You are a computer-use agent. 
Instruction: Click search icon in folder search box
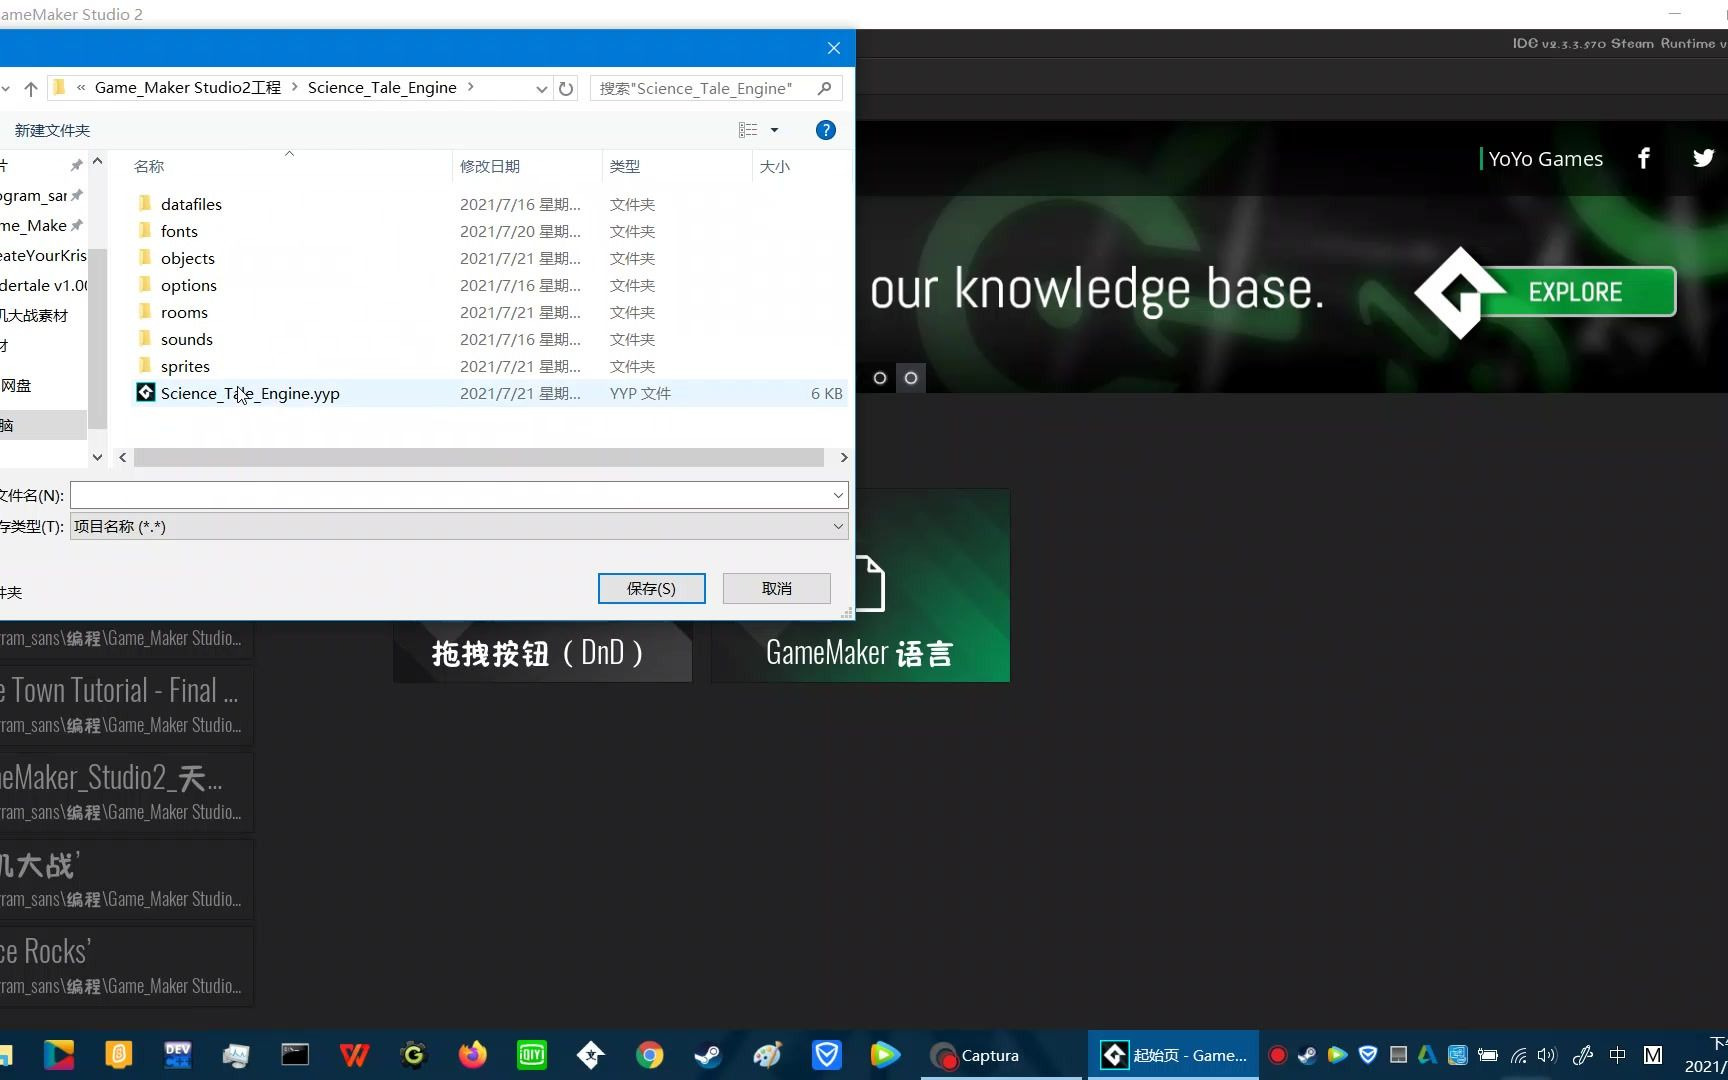824,88
